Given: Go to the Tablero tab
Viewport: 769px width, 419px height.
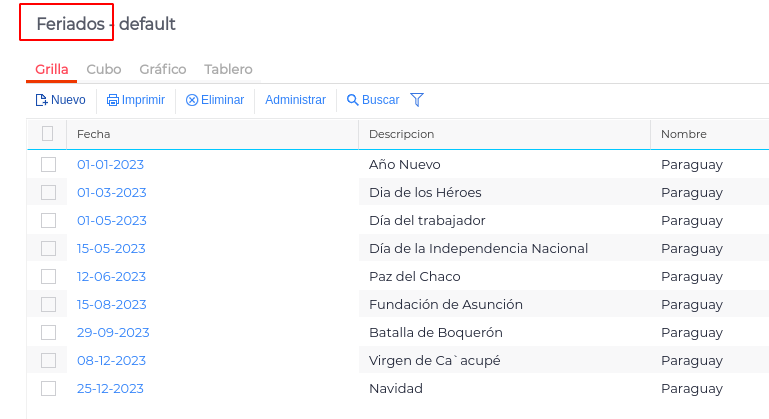Looking at the screenshot, I should click(x=228, y=69).
